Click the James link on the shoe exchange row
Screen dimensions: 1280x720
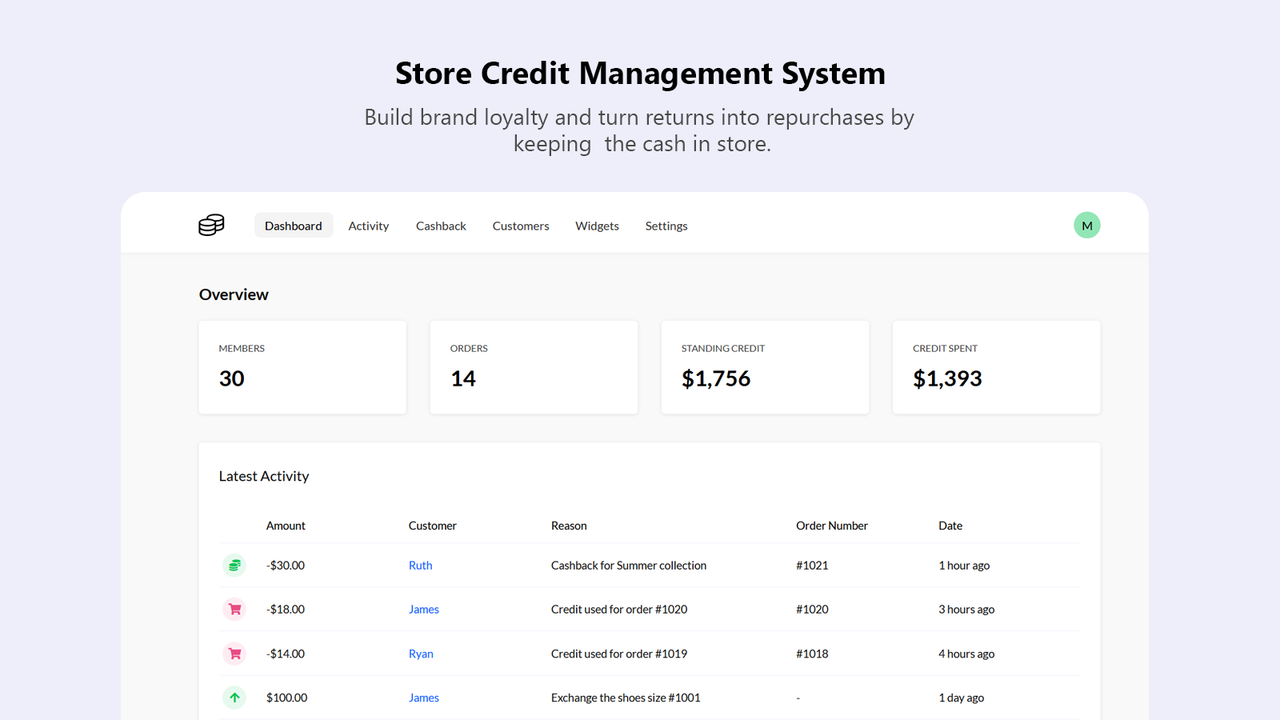tap(423, 698)
